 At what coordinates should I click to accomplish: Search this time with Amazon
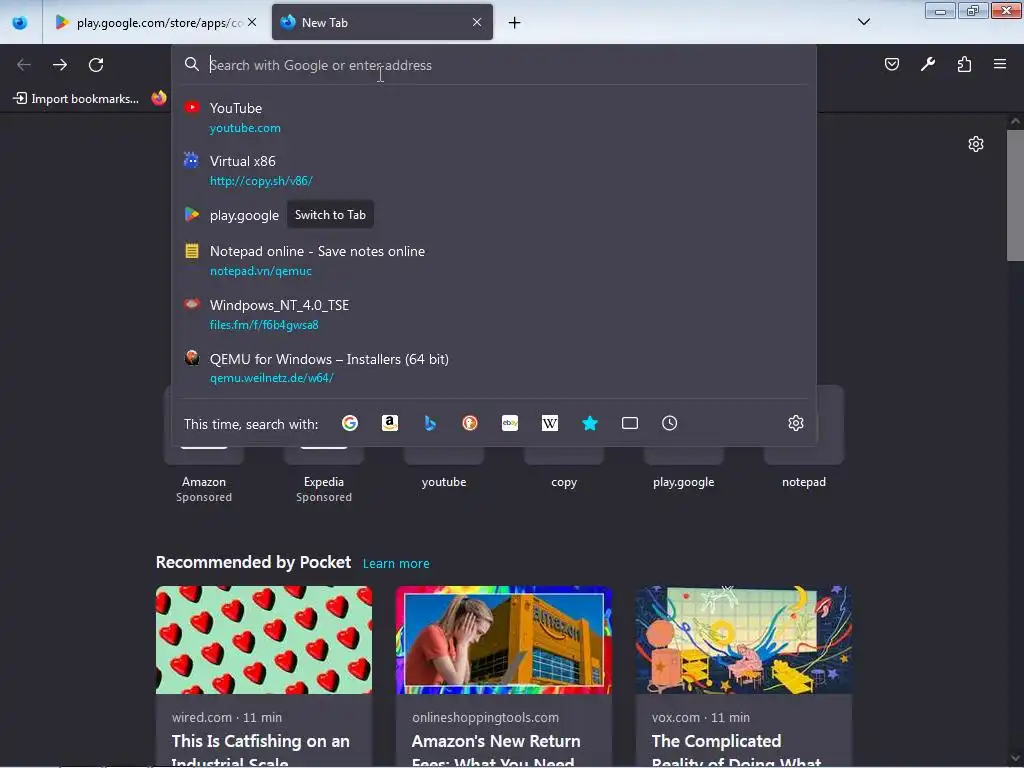(x=390, y=423)
